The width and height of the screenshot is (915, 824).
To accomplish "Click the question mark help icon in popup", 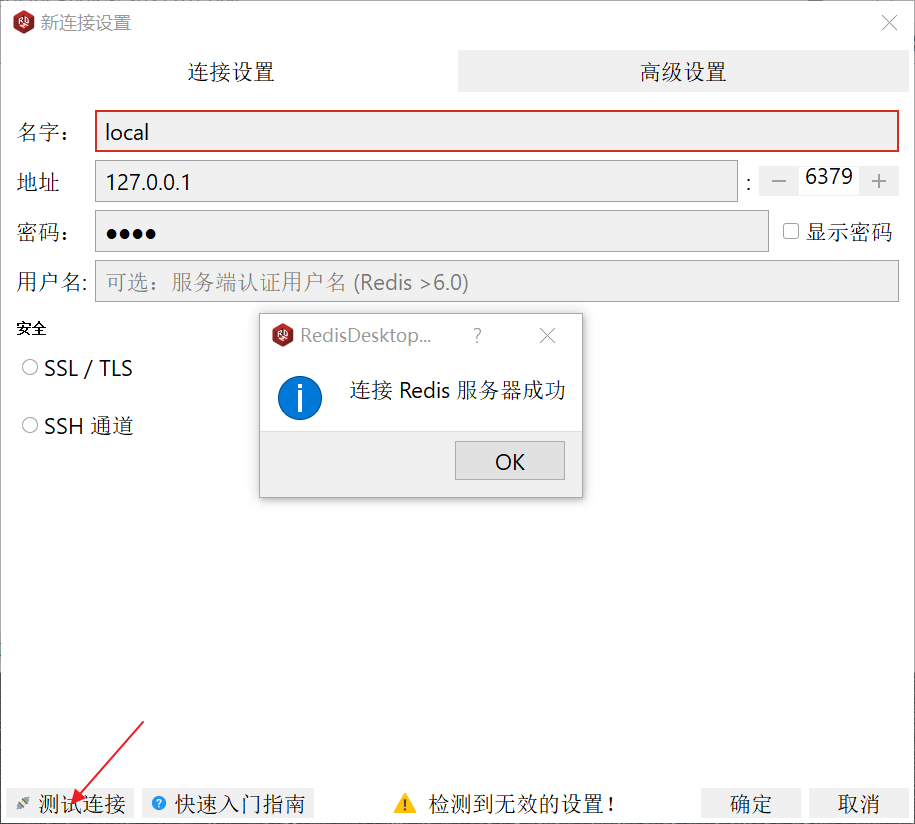I will pos(477,336).
